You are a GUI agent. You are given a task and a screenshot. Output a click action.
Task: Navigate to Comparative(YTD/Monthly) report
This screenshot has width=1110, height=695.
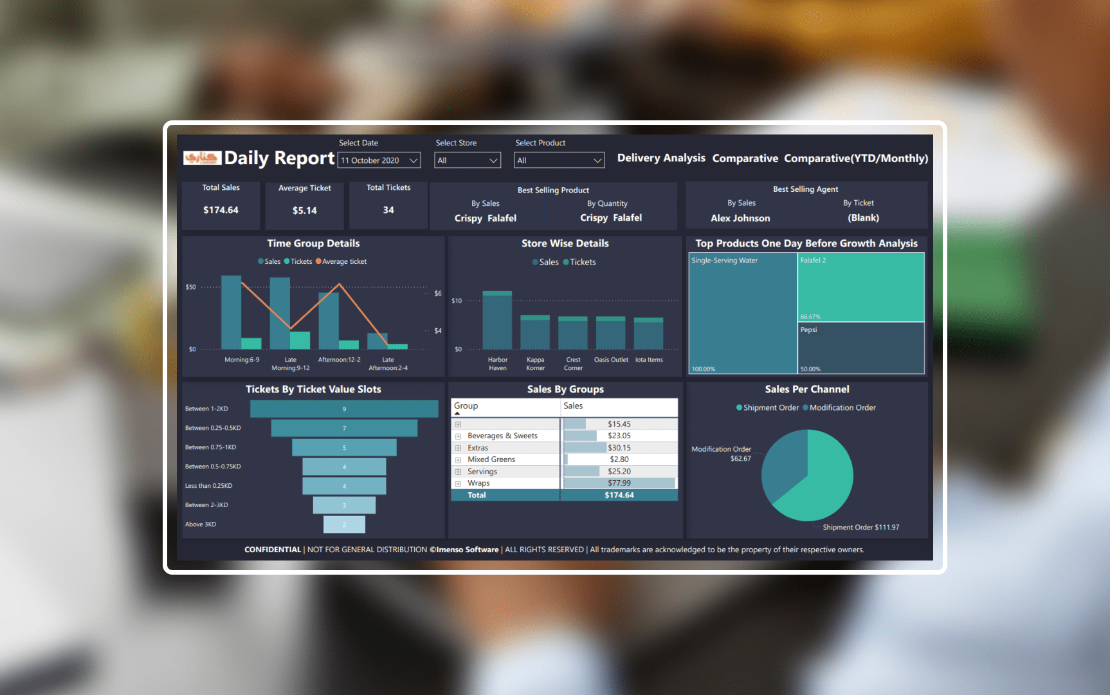coord(855,158)
